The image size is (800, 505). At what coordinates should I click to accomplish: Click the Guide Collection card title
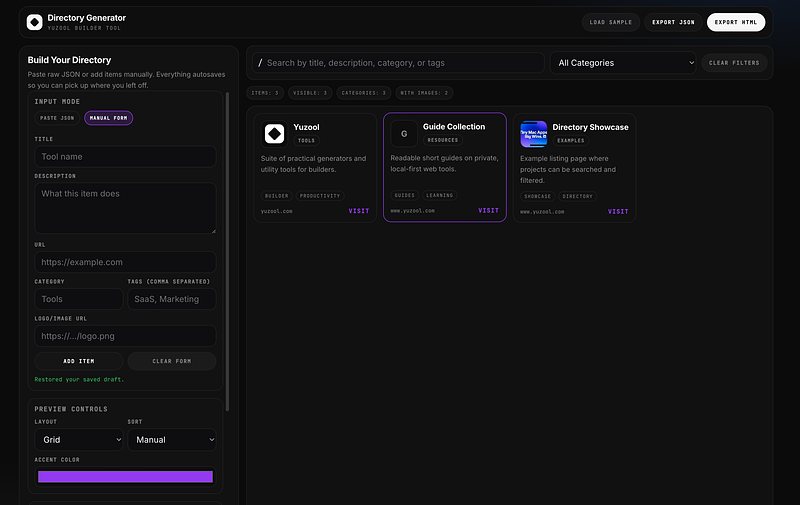click(454, 127)
